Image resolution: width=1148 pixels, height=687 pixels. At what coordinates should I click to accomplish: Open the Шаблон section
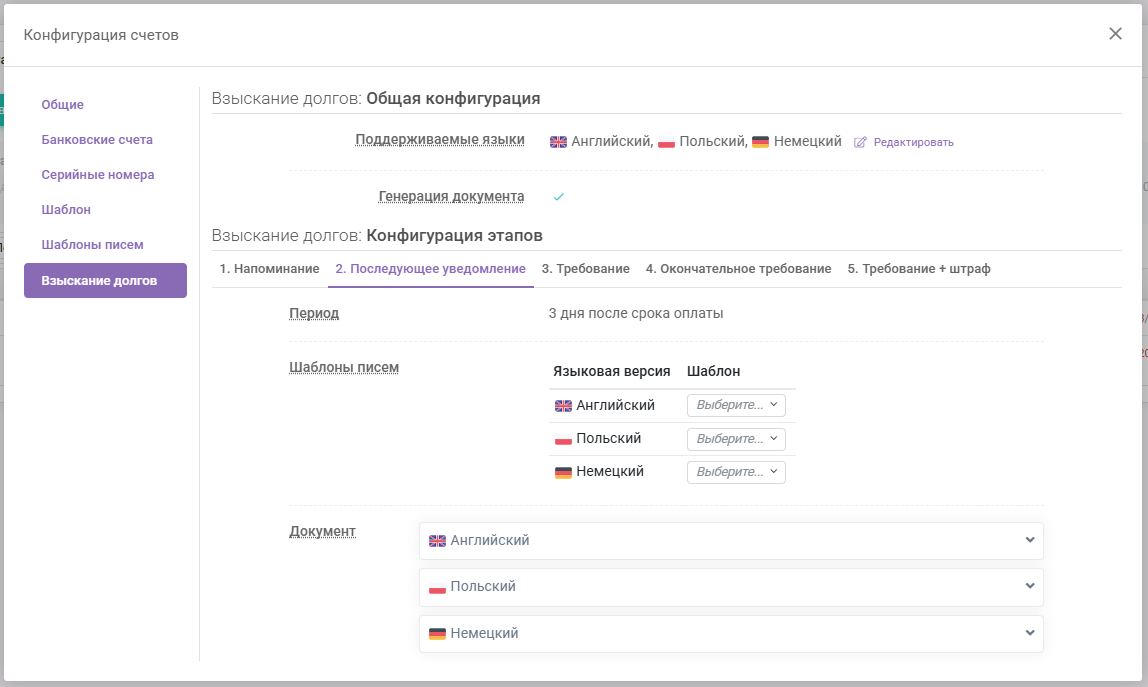click(x=66, y=209)
